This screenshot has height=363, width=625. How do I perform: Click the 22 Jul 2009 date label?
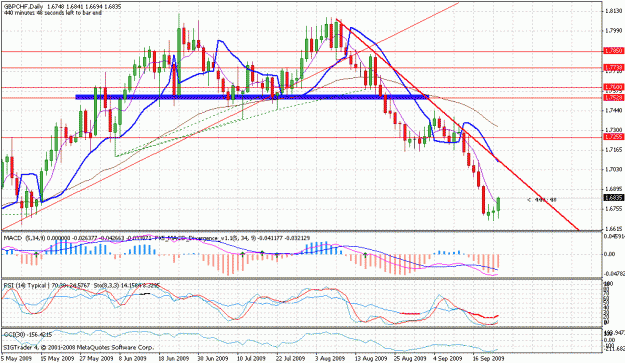tap(290, 358)
